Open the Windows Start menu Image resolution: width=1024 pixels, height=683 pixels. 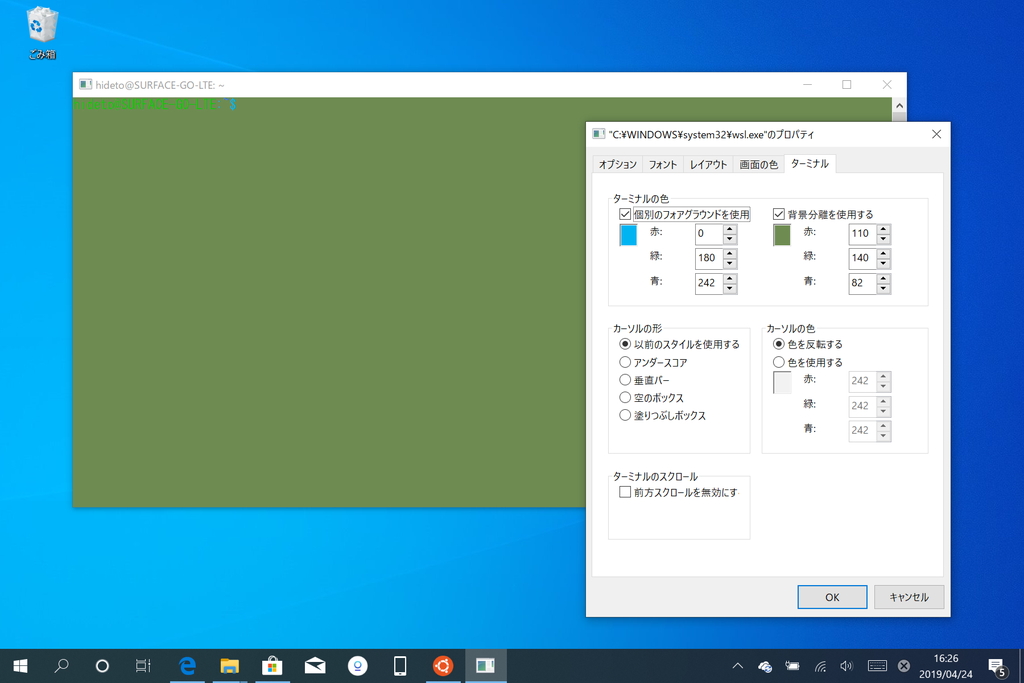(20, 665)
